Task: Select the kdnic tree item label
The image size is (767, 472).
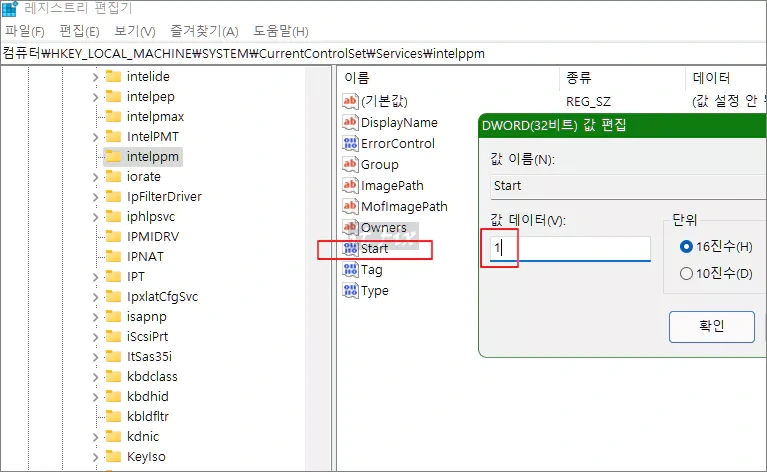Action: click(x=143, y=436)
